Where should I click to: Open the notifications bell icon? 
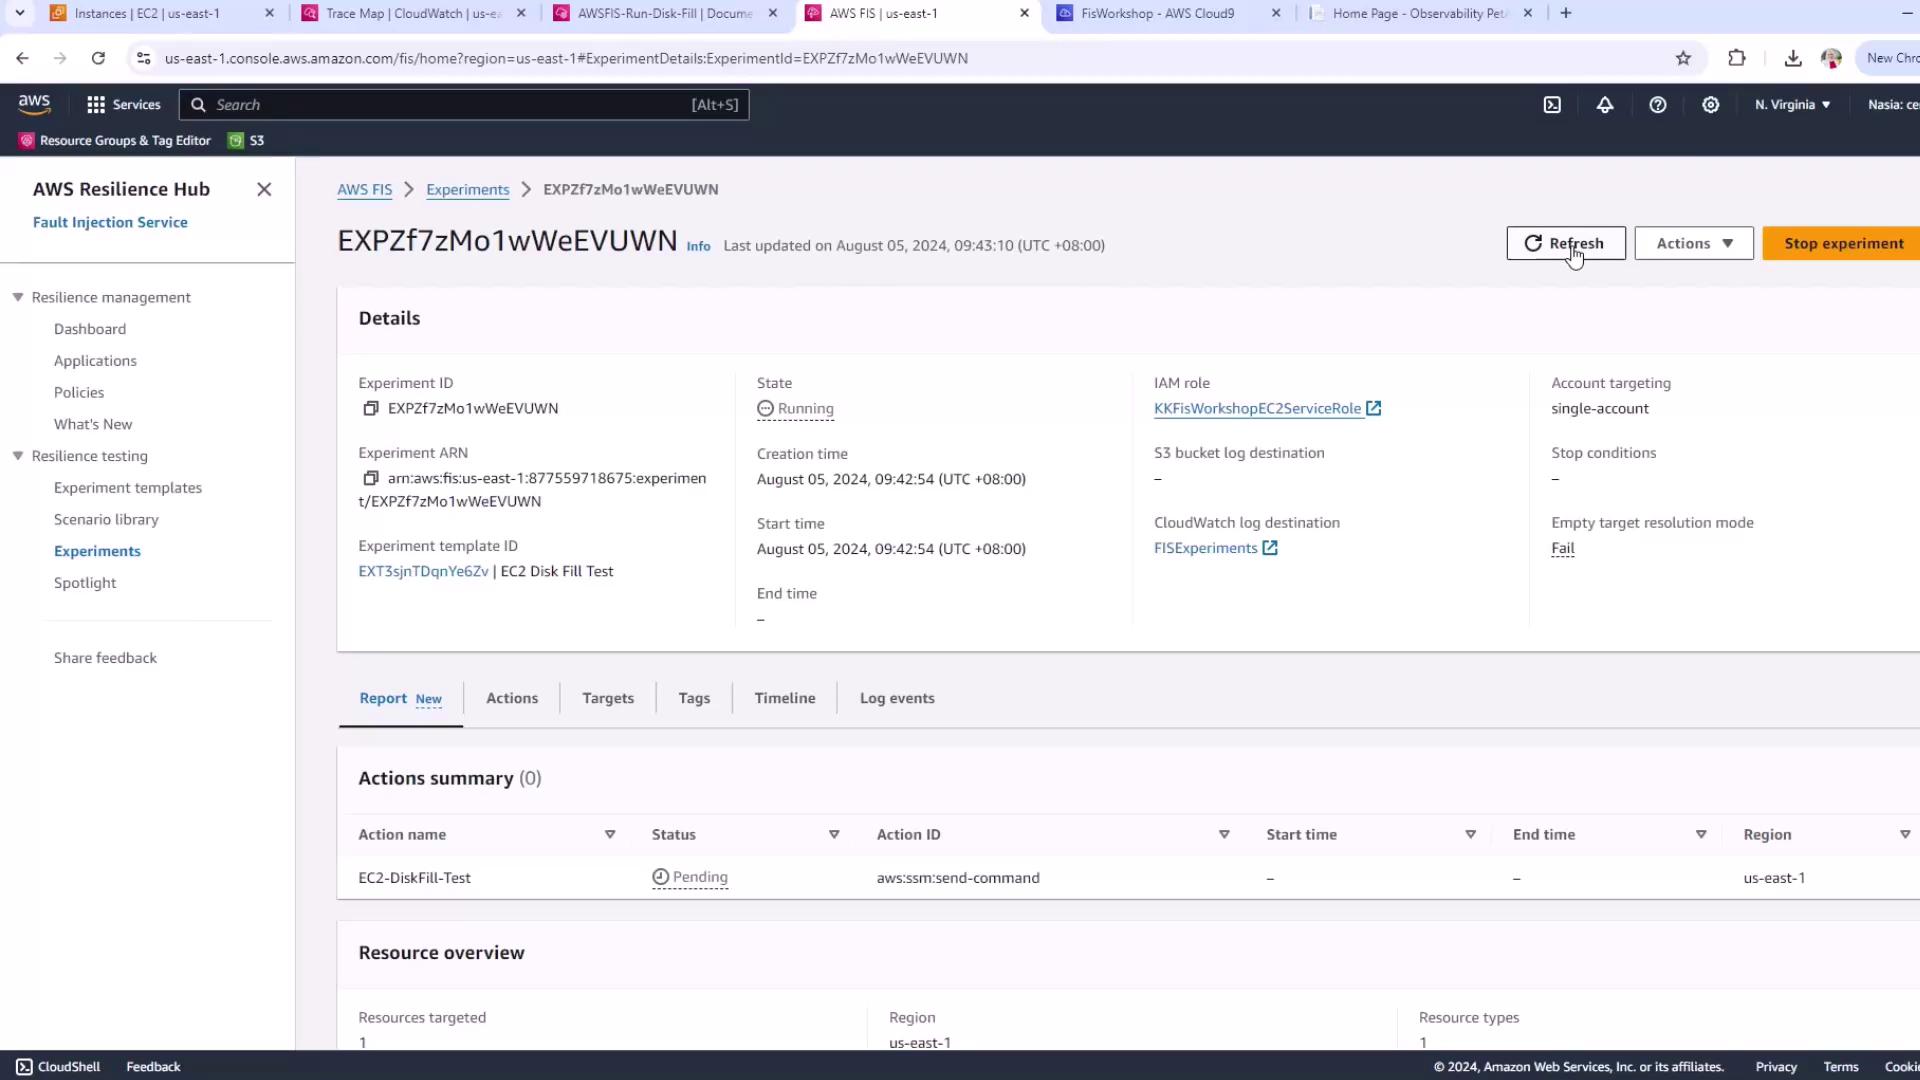(1605, 105)
